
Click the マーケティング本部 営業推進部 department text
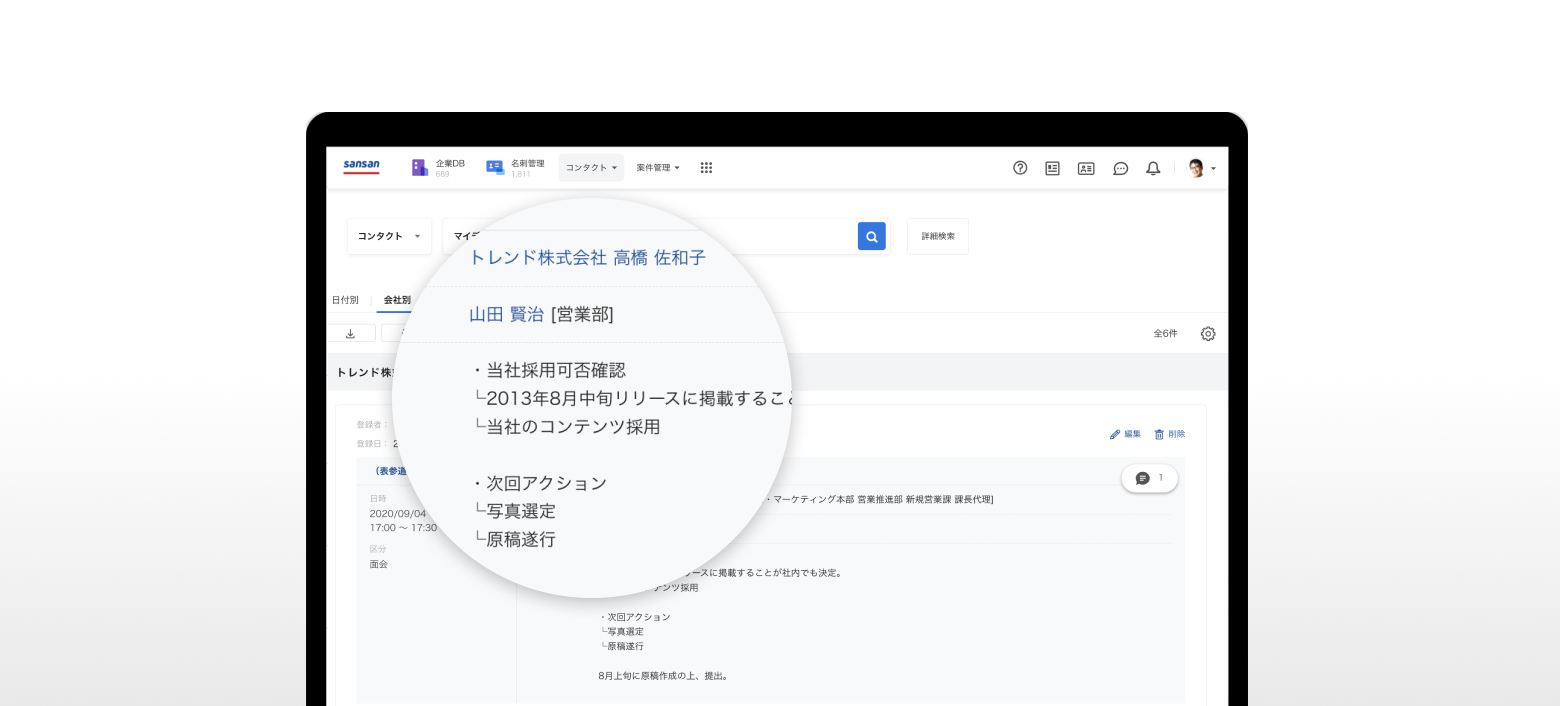838,499
